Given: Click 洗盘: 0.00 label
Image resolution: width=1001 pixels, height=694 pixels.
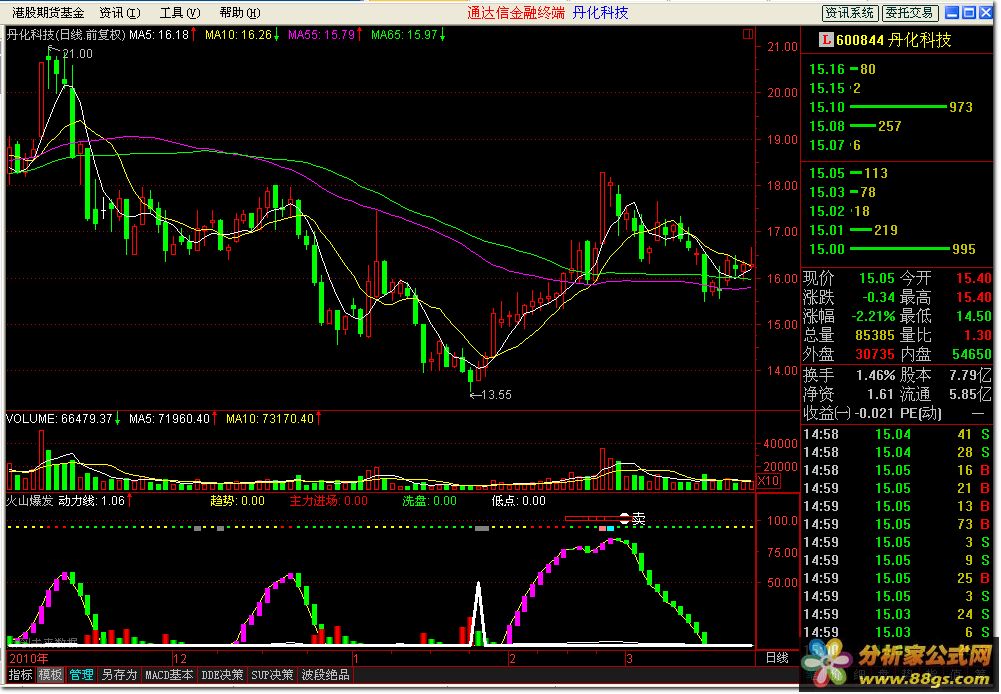Looking at the screenshot, I should [429, 501].
